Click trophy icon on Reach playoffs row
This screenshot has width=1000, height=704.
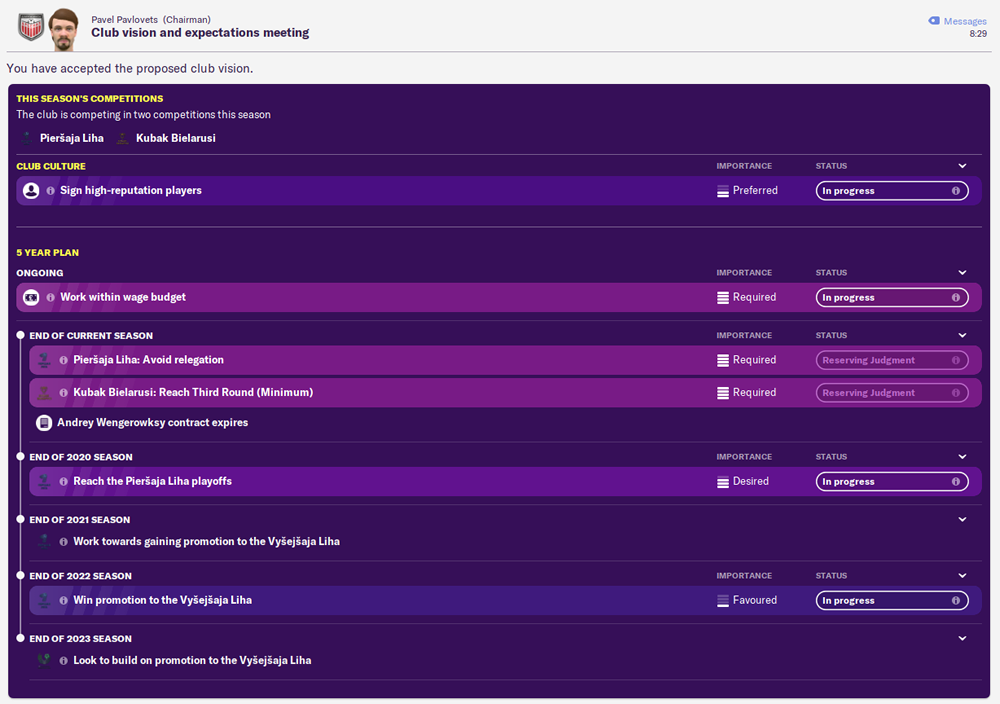[x=44, y=481]
